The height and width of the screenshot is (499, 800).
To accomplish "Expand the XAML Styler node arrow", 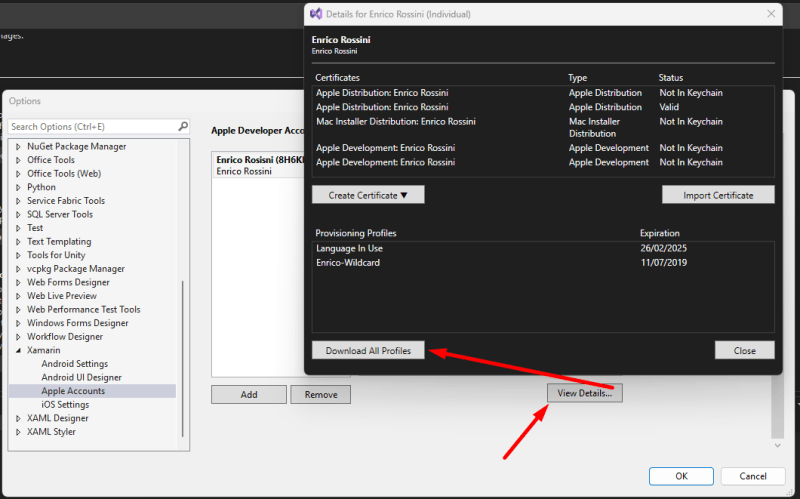I will [18, 432].
